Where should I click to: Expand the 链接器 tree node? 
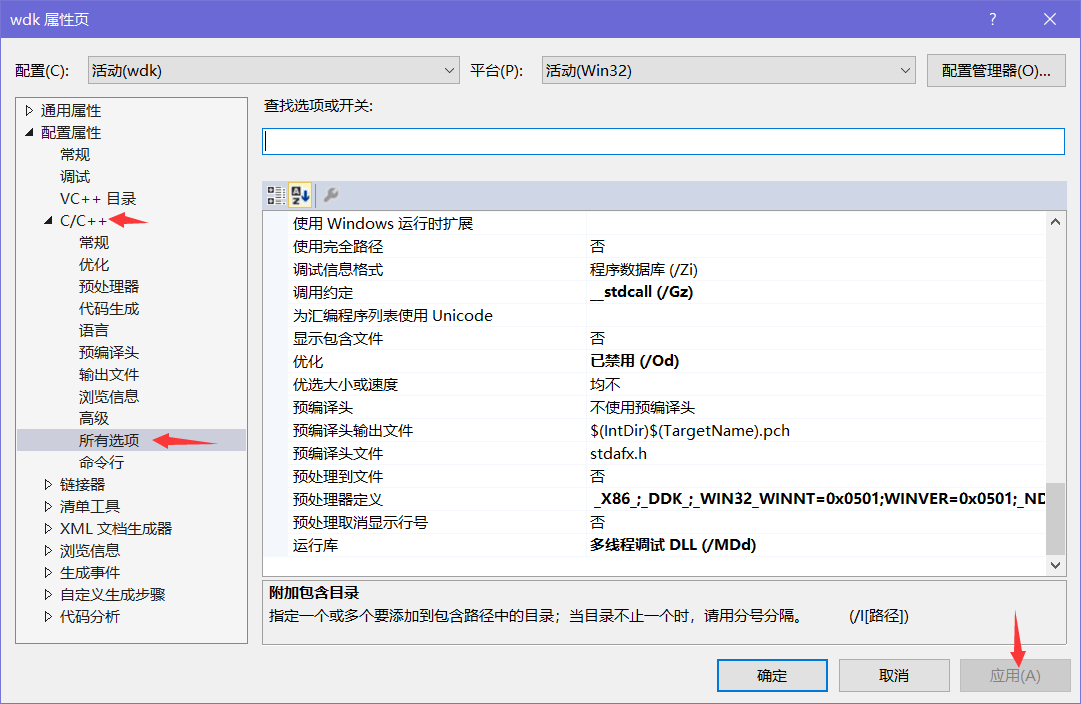coord(48,485)
